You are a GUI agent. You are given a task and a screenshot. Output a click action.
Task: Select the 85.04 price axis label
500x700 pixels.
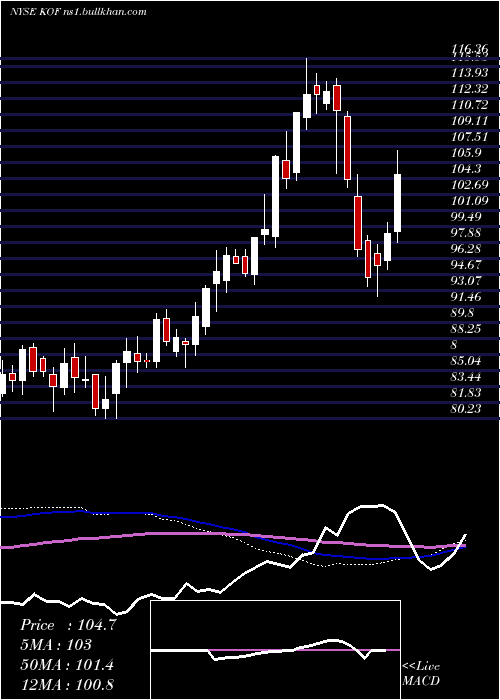tap(466, 361)
